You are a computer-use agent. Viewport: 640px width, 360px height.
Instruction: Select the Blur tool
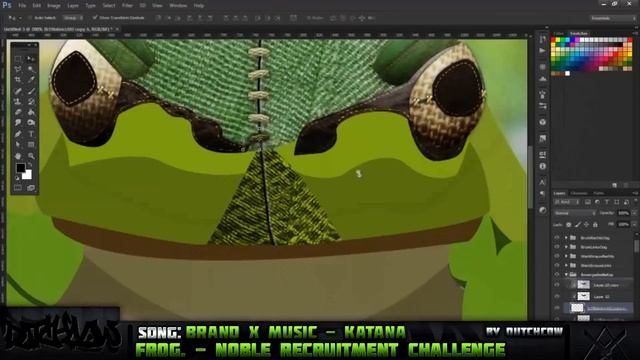[x=18, y=122]
